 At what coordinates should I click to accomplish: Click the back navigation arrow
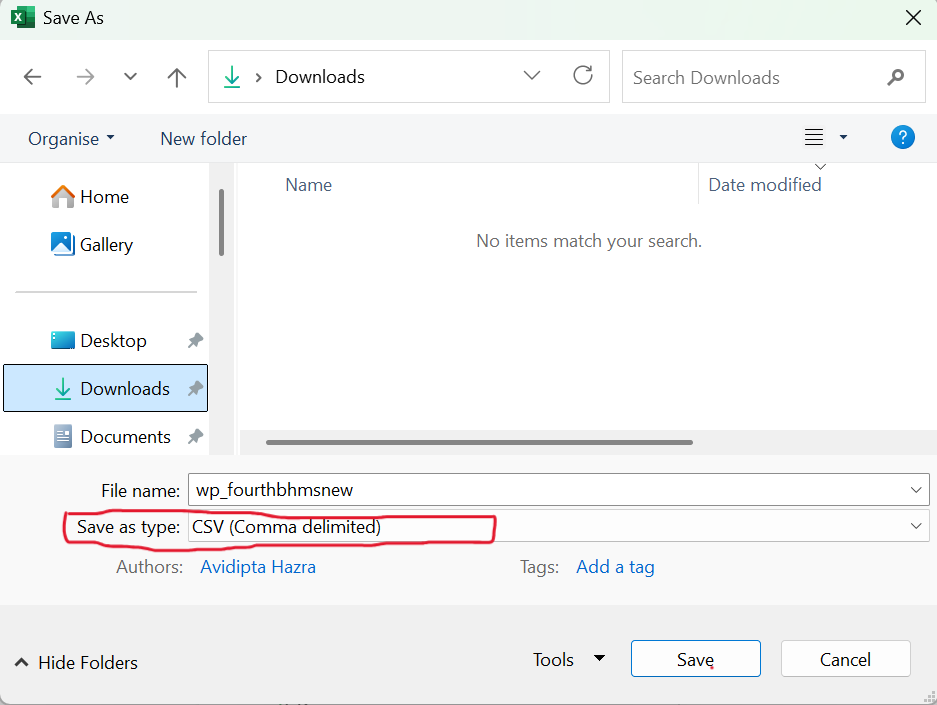[33, 77]
